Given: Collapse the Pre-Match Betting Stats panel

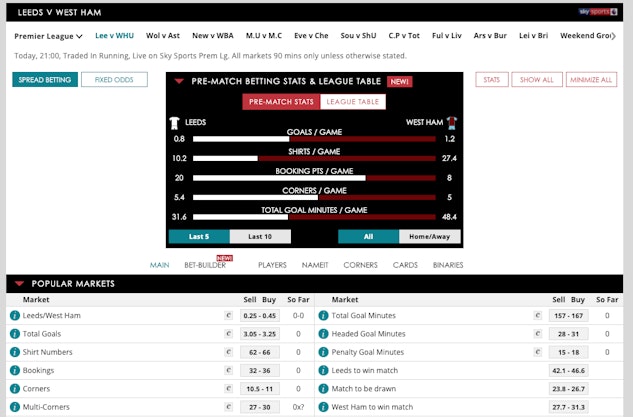Looking at the screenshot, I should [179, 81].
